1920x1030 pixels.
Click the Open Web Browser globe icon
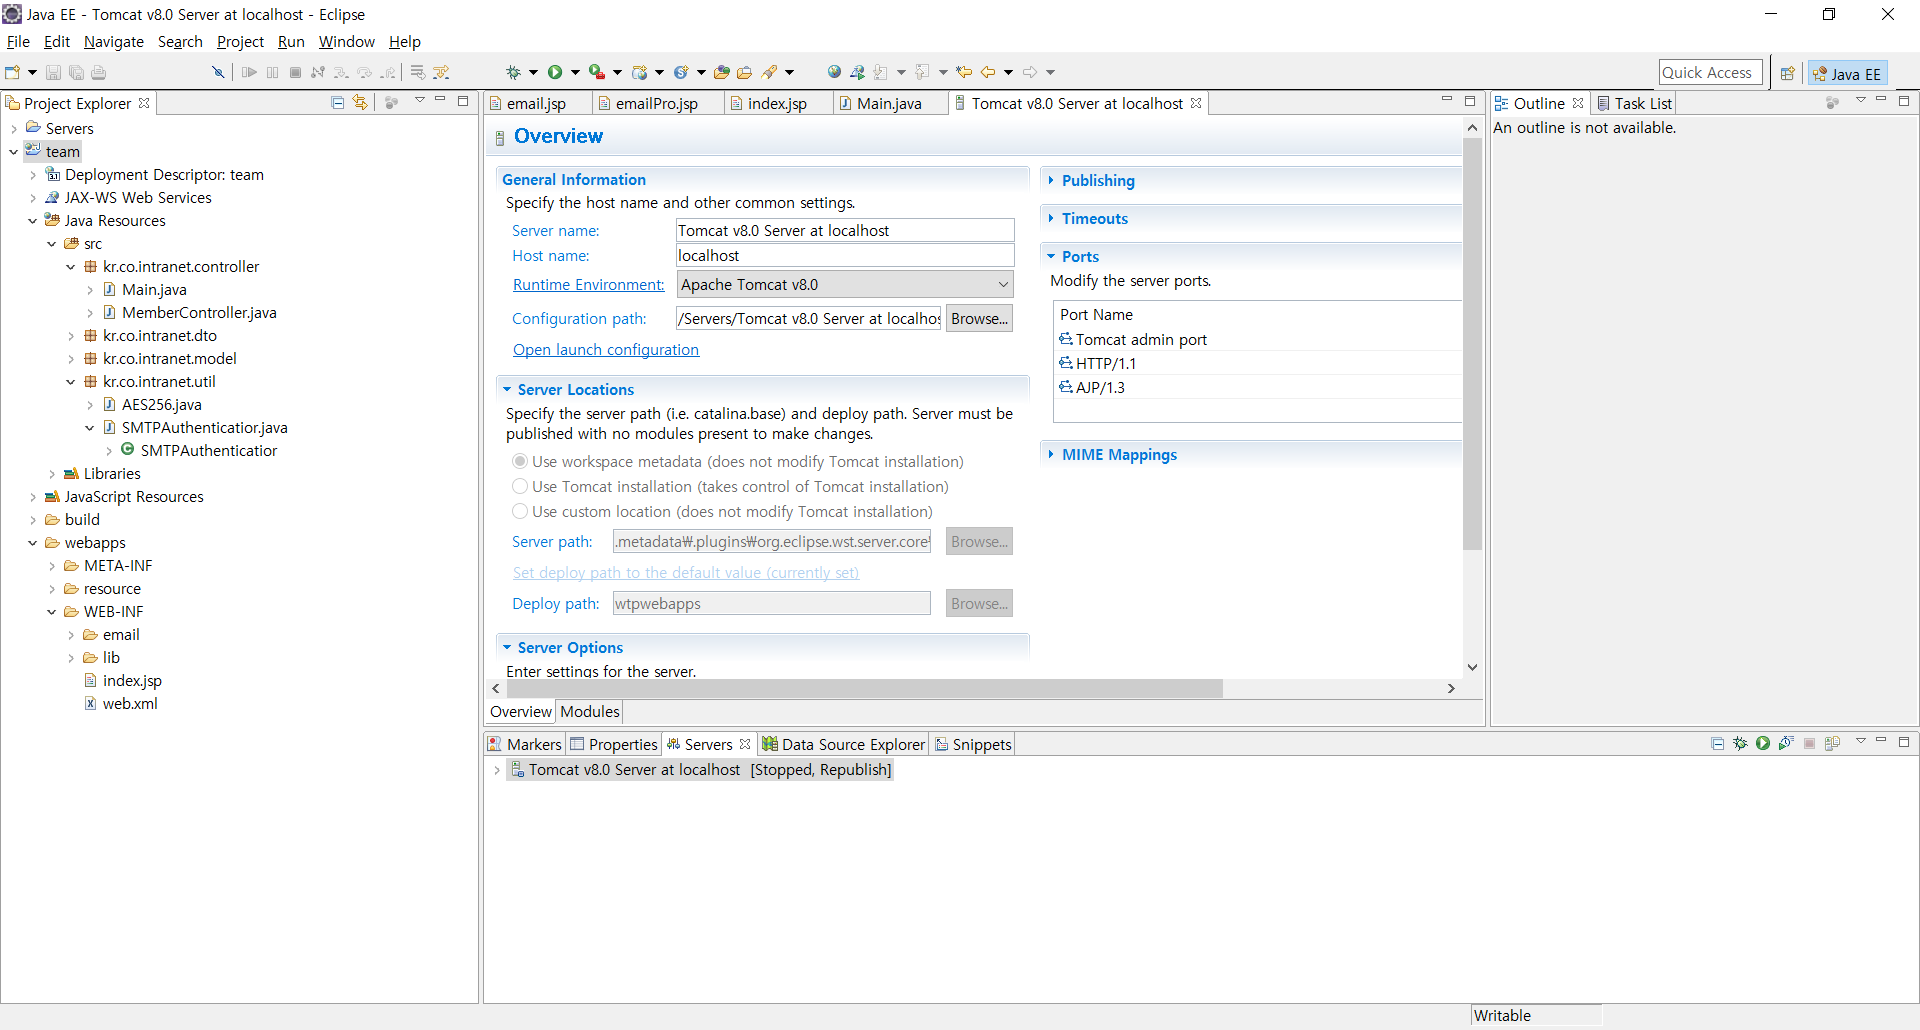[x=834, y=72]
